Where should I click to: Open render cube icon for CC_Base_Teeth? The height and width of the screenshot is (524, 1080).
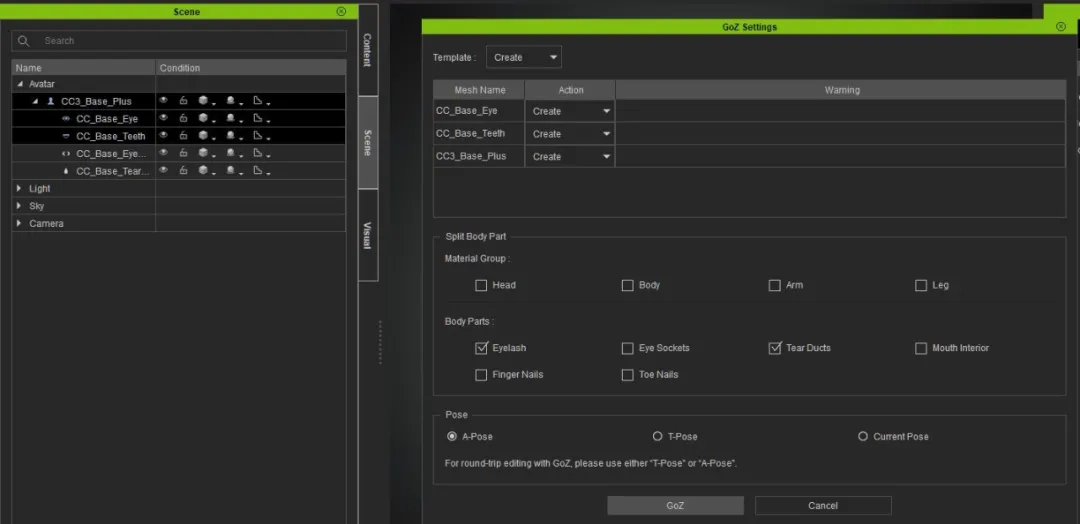203,136
